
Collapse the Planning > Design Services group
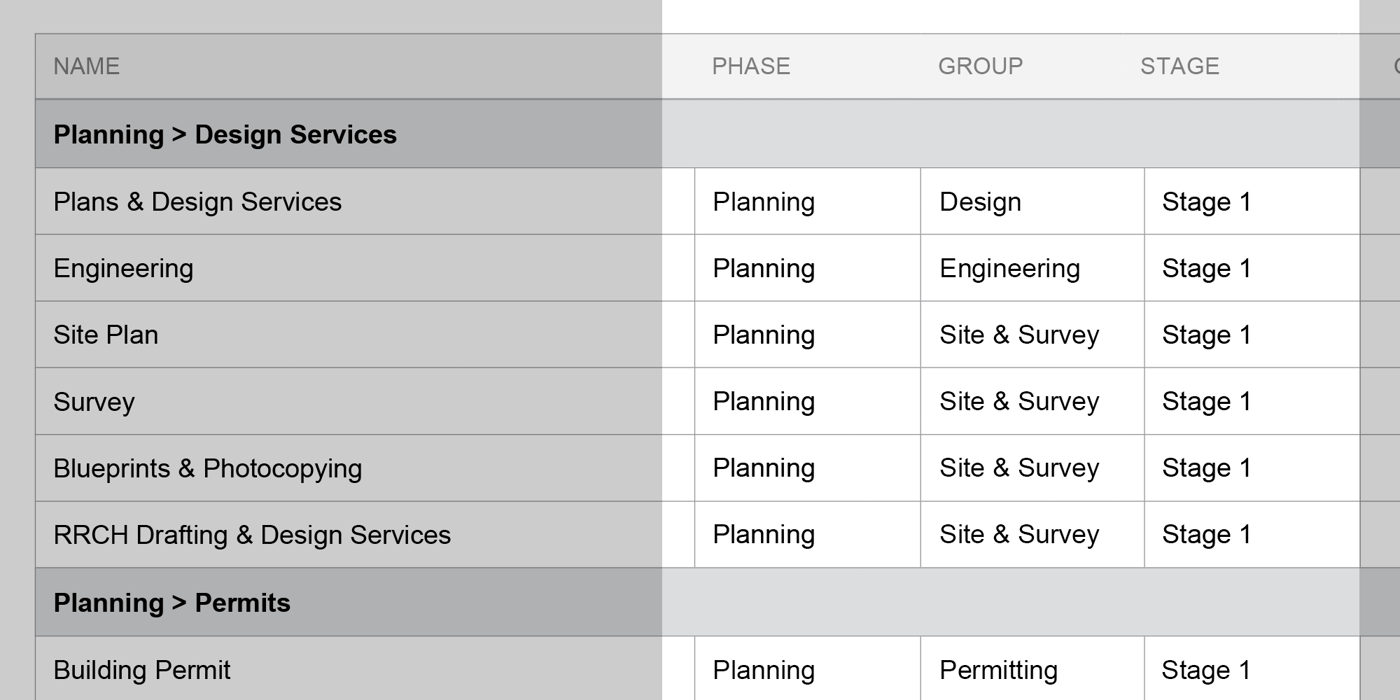[x=224, y=133]
